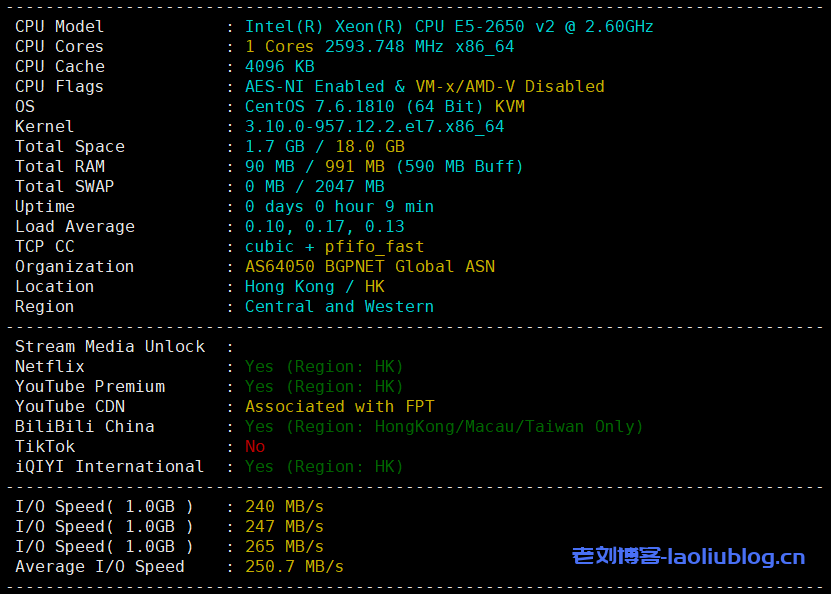Screen dimensions: 831x594
Task: Click the CPU model value Intel Xeon E5-2650
Action: pyautogui.click(x=449, y=27)
